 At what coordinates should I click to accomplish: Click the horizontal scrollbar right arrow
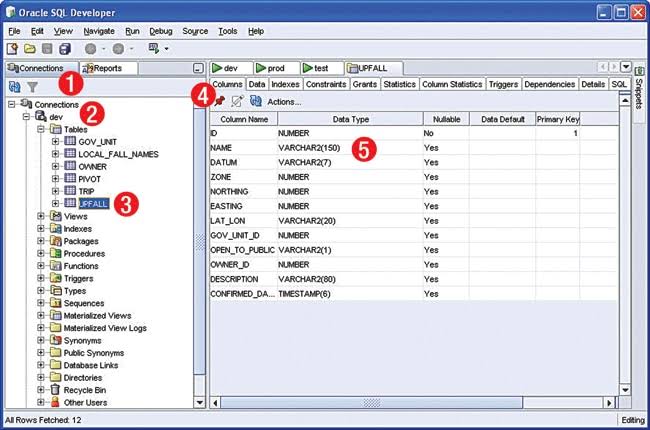(x=609, y=403)
